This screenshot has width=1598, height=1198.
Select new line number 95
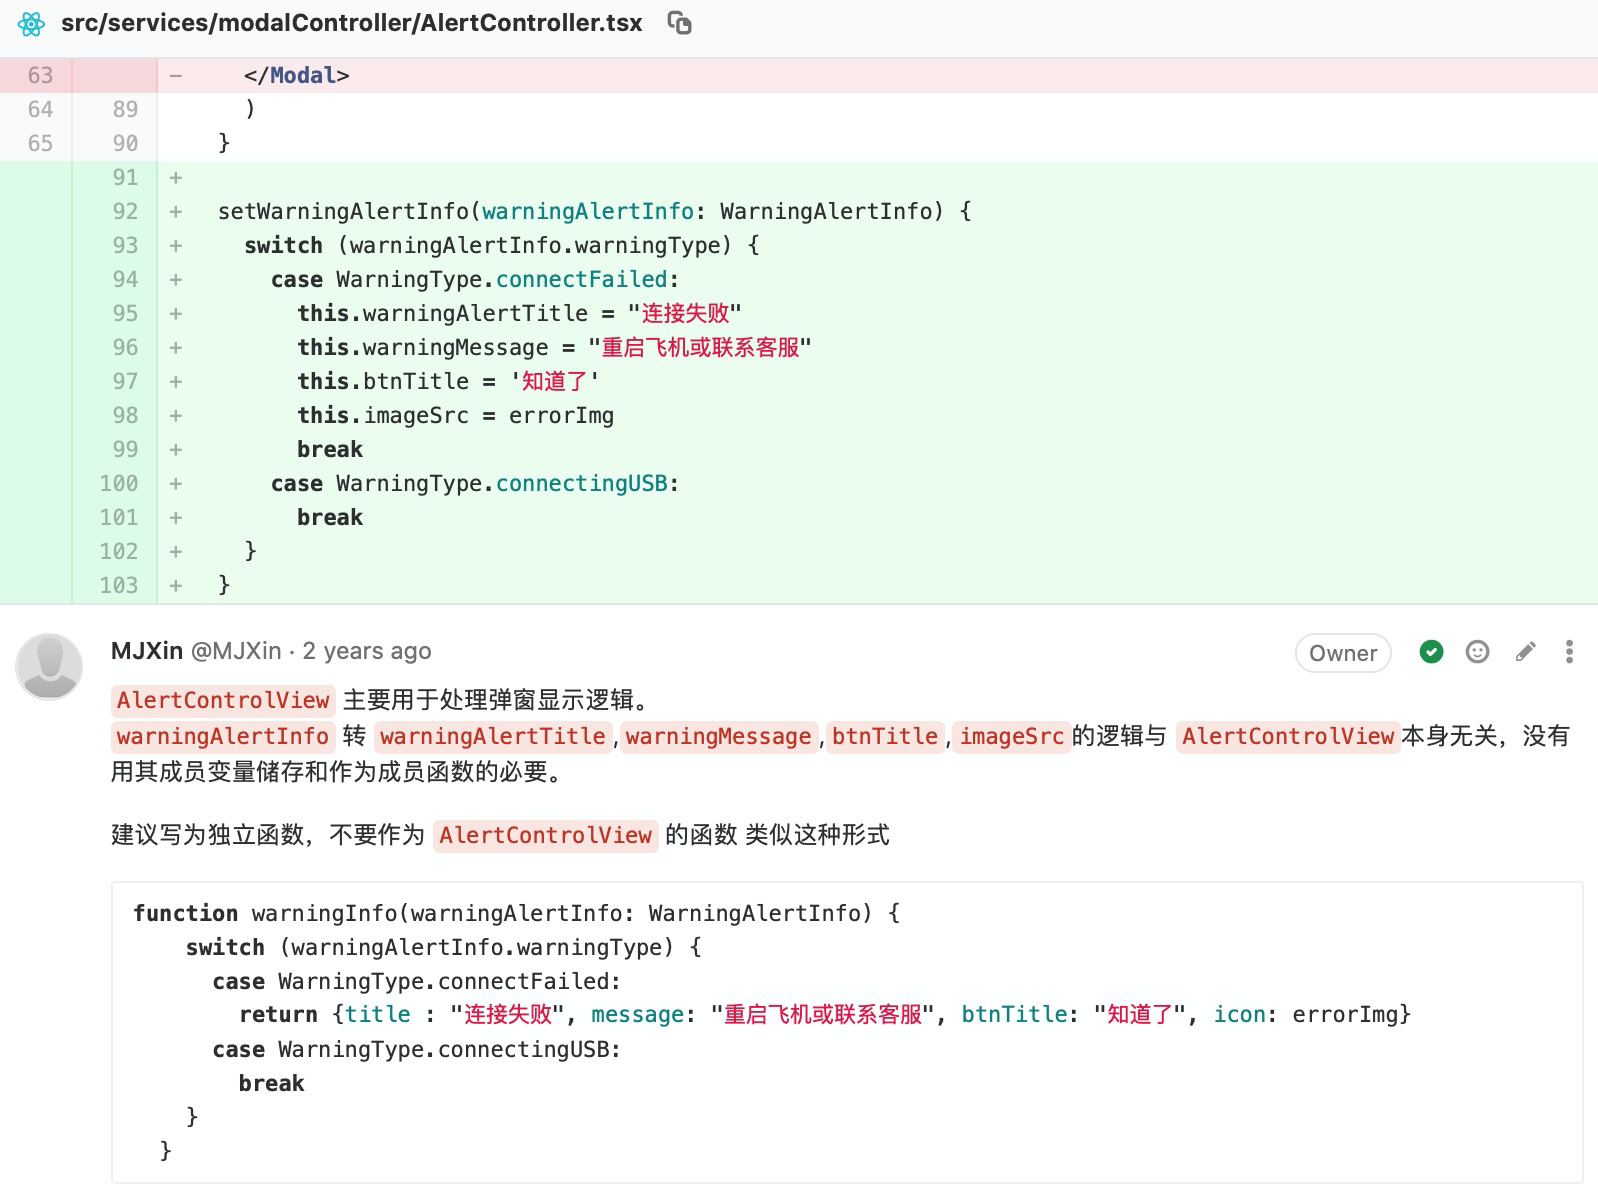coord(125,313)
